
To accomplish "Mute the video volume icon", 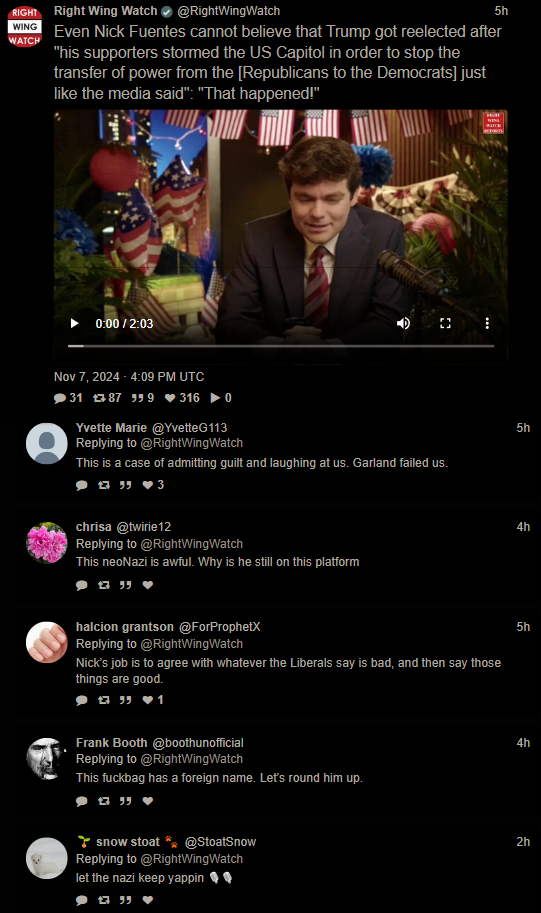I will coord(403,323).
